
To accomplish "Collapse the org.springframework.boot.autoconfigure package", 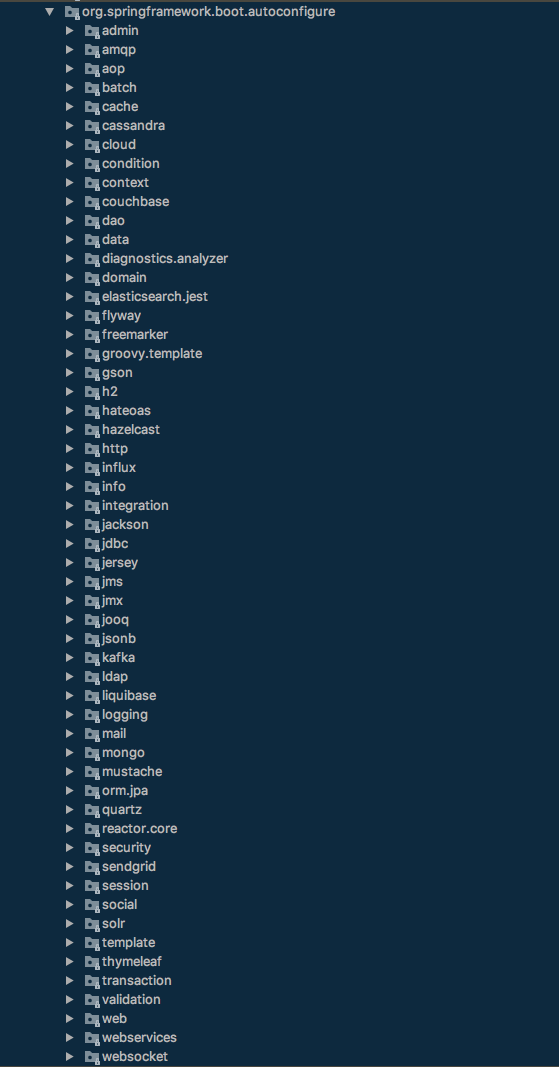I will [49, 12].
